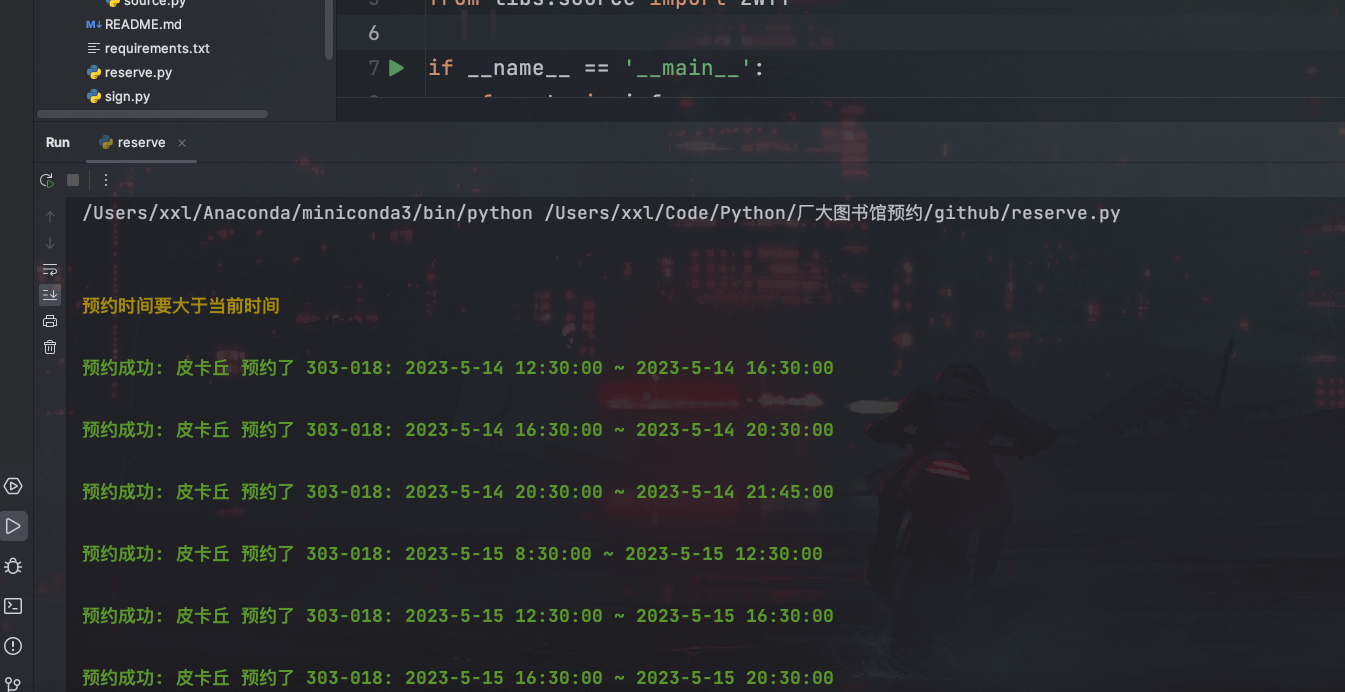1345x692 pixels.
Task: Print the console output
Action: pyautogui.click(x=50, y=321)
